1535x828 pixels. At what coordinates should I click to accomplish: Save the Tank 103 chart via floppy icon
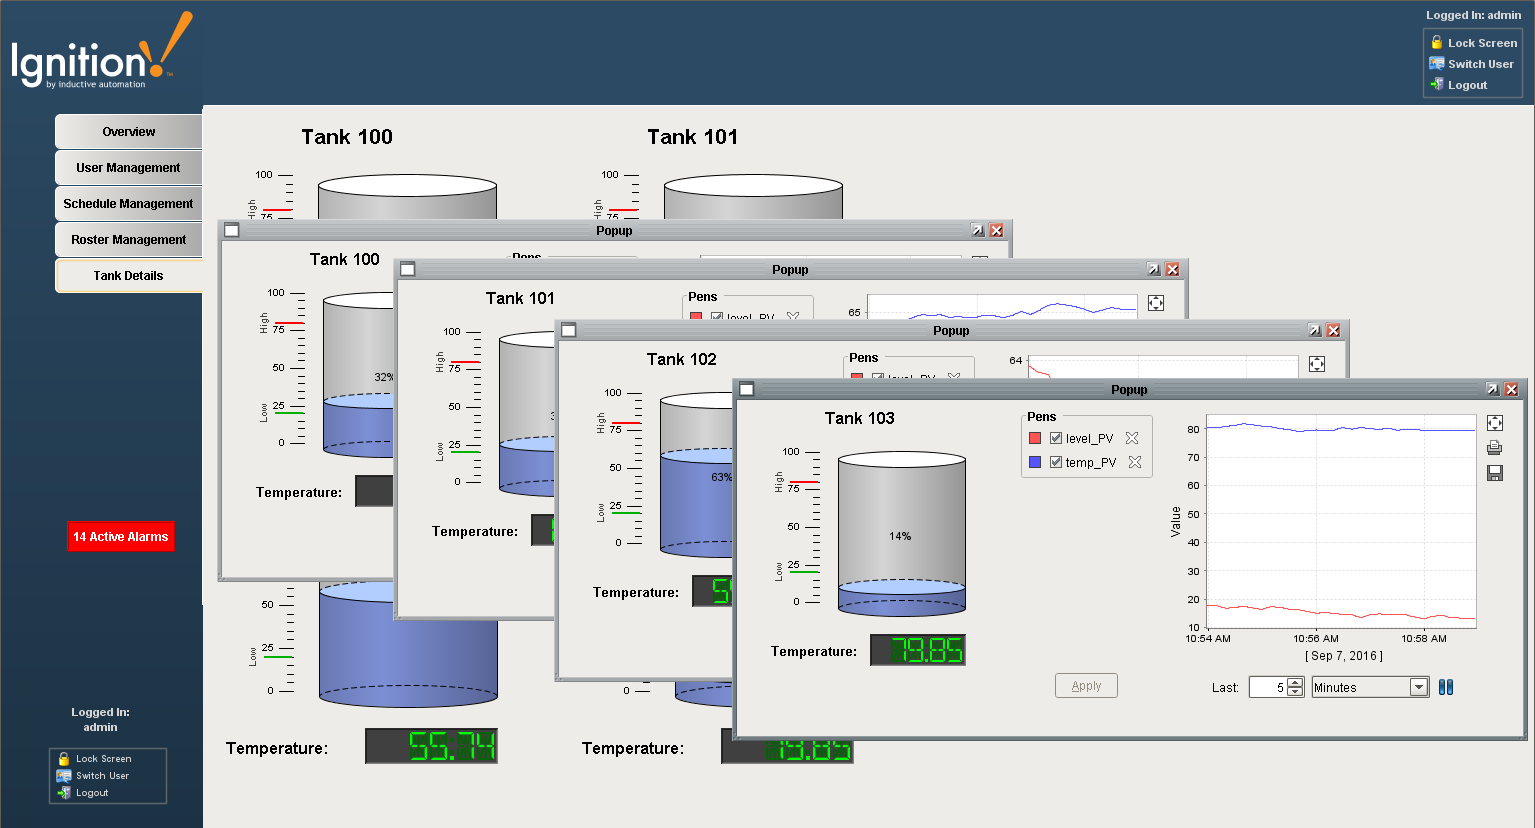click(x=1495, y=473)
